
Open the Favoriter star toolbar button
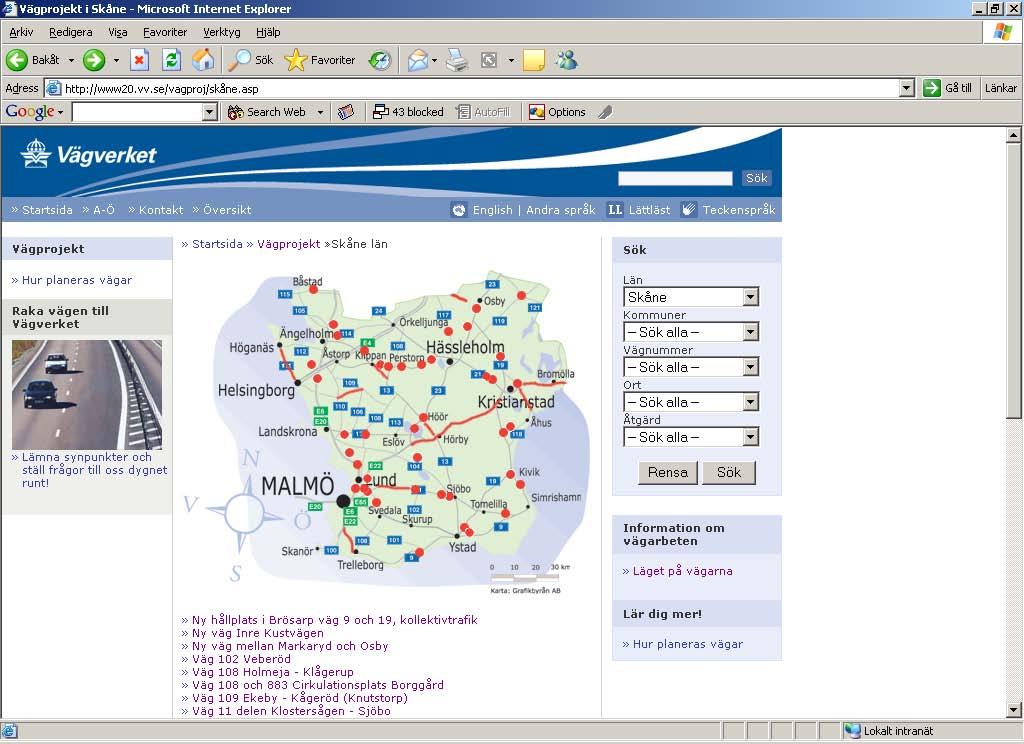point(320,60)
